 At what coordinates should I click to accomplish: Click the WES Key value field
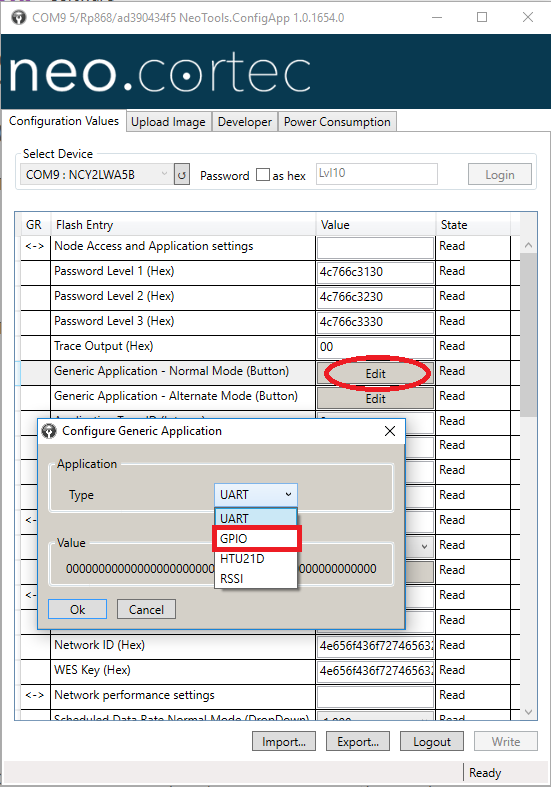375,671
